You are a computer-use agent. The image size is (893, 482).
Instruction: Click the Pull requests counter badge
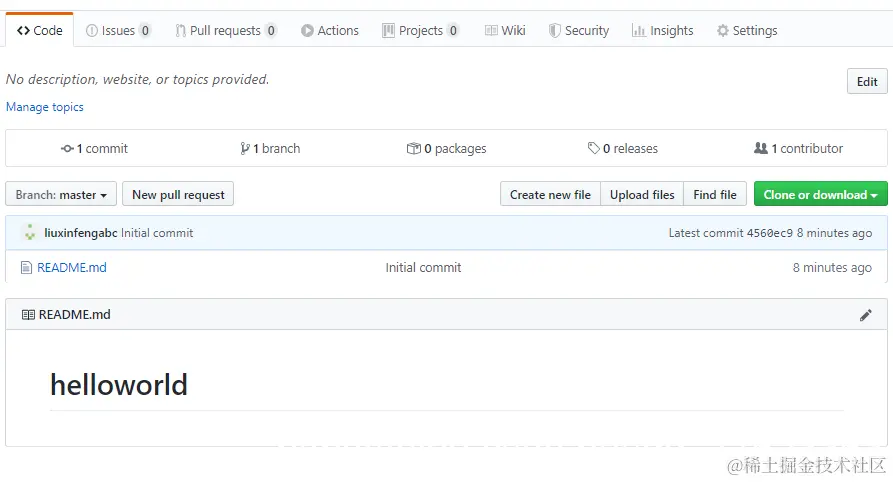coord(271,30)
